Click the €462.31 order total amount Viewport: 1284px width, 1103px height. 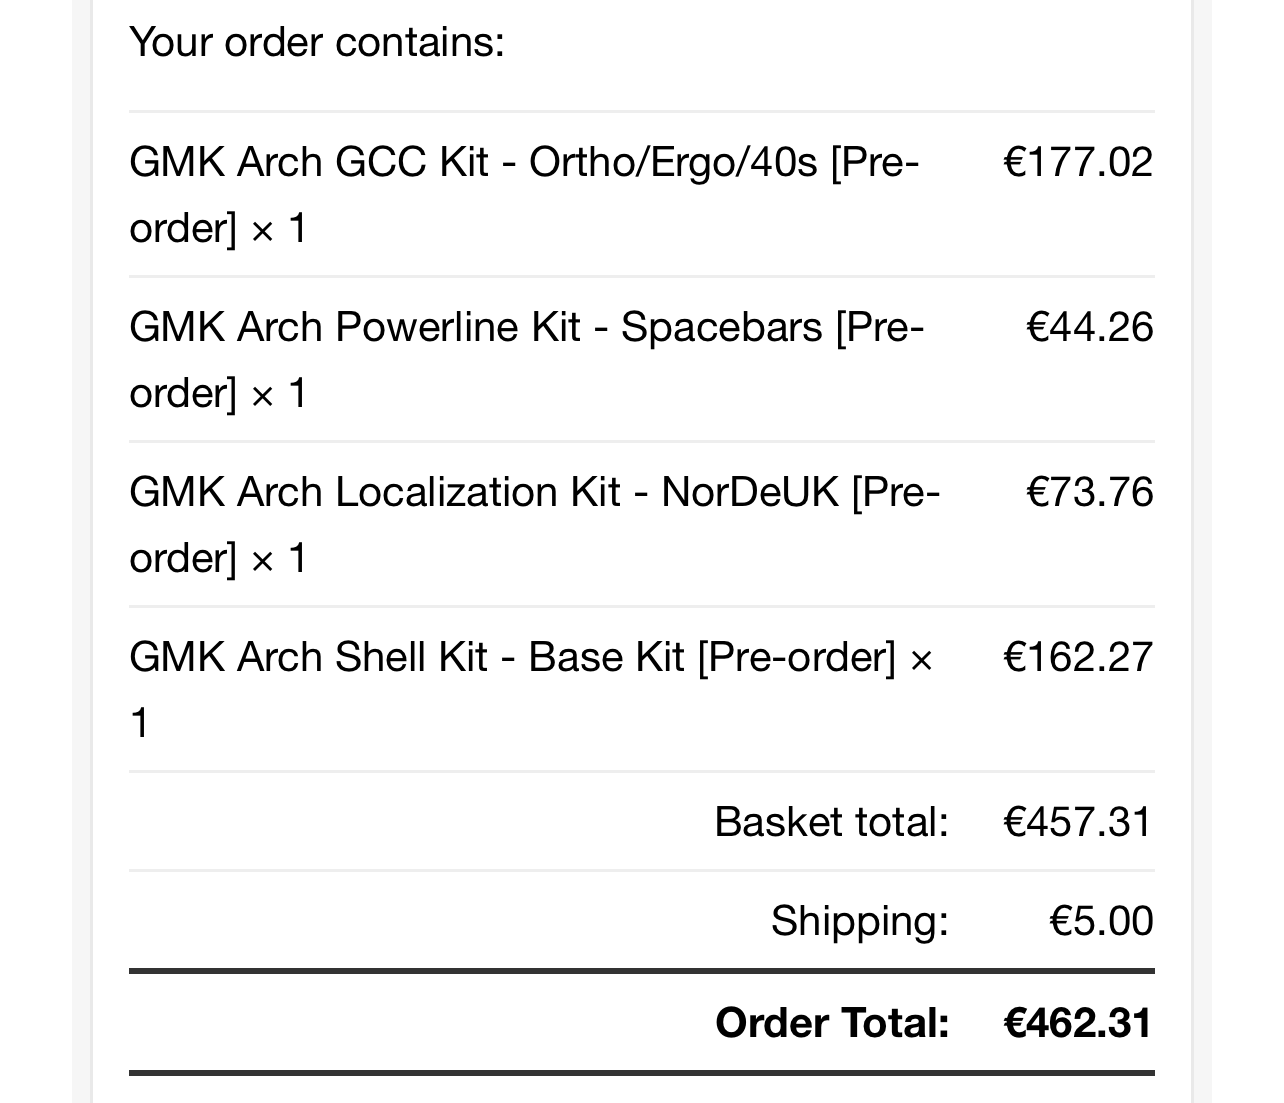pos(1078,1023)
